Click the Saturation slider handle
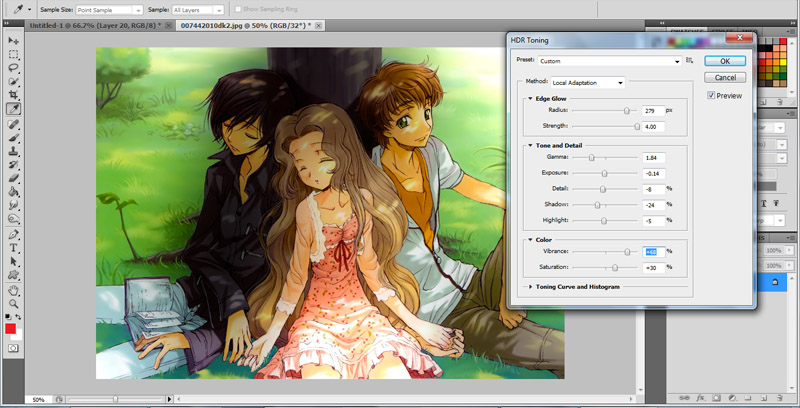This screenshot has height=408, width=800. click(614, 268)
